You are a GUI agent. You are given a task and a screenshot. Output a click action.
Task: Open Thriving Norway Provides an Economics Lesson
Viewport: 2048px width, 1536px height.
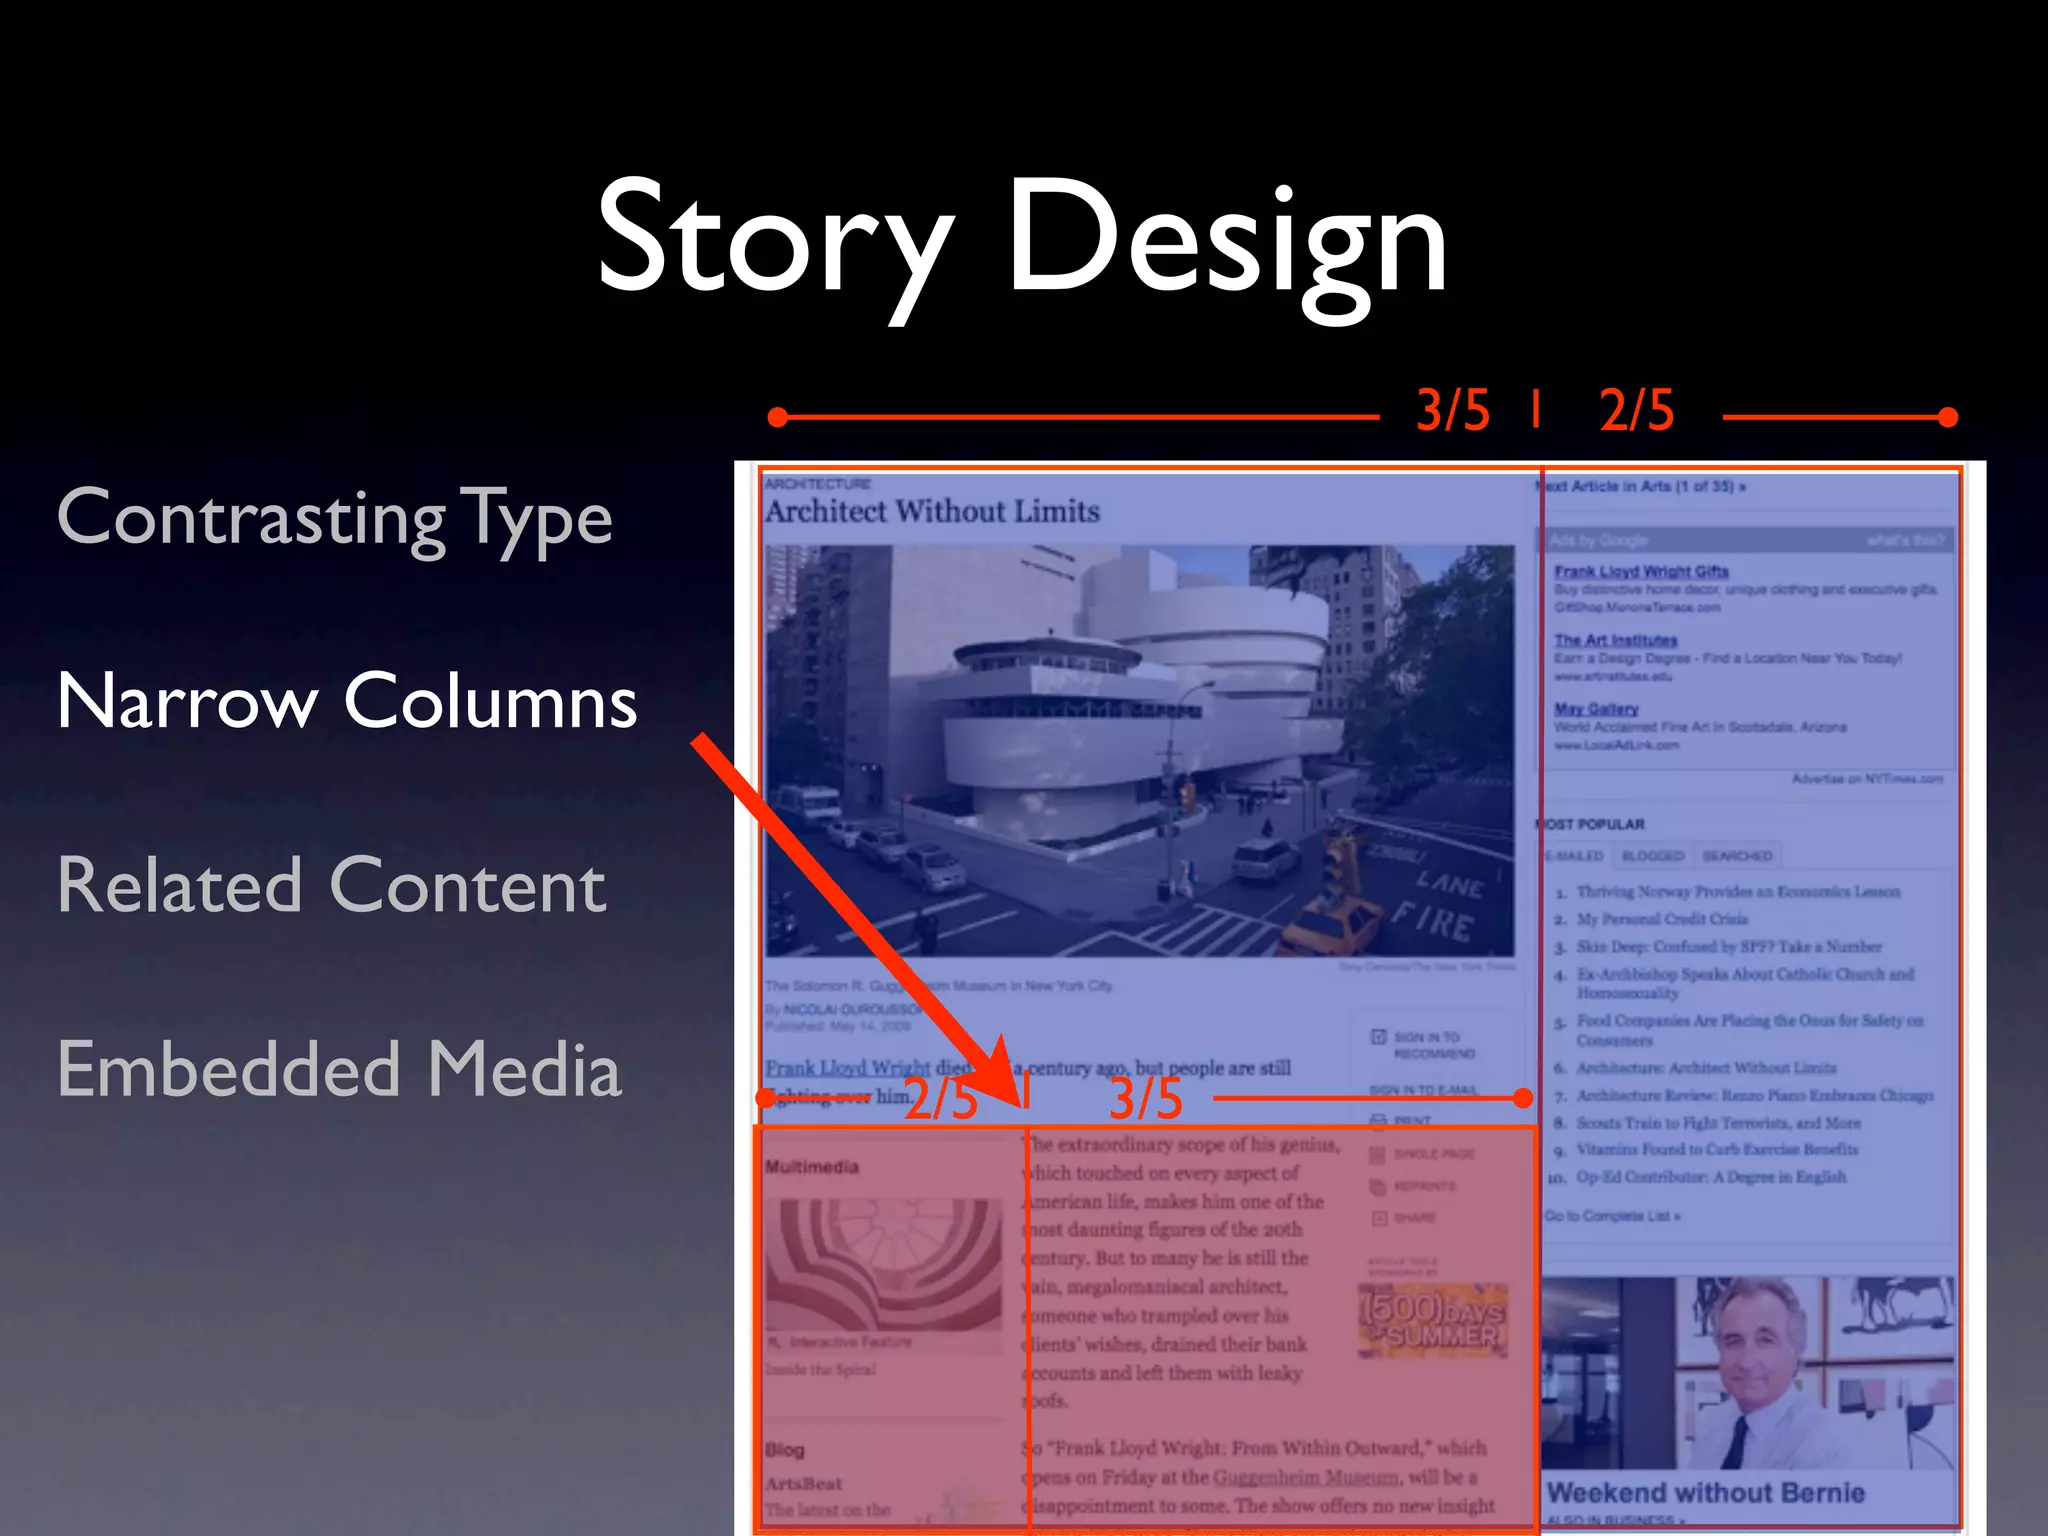(1738, 892)
